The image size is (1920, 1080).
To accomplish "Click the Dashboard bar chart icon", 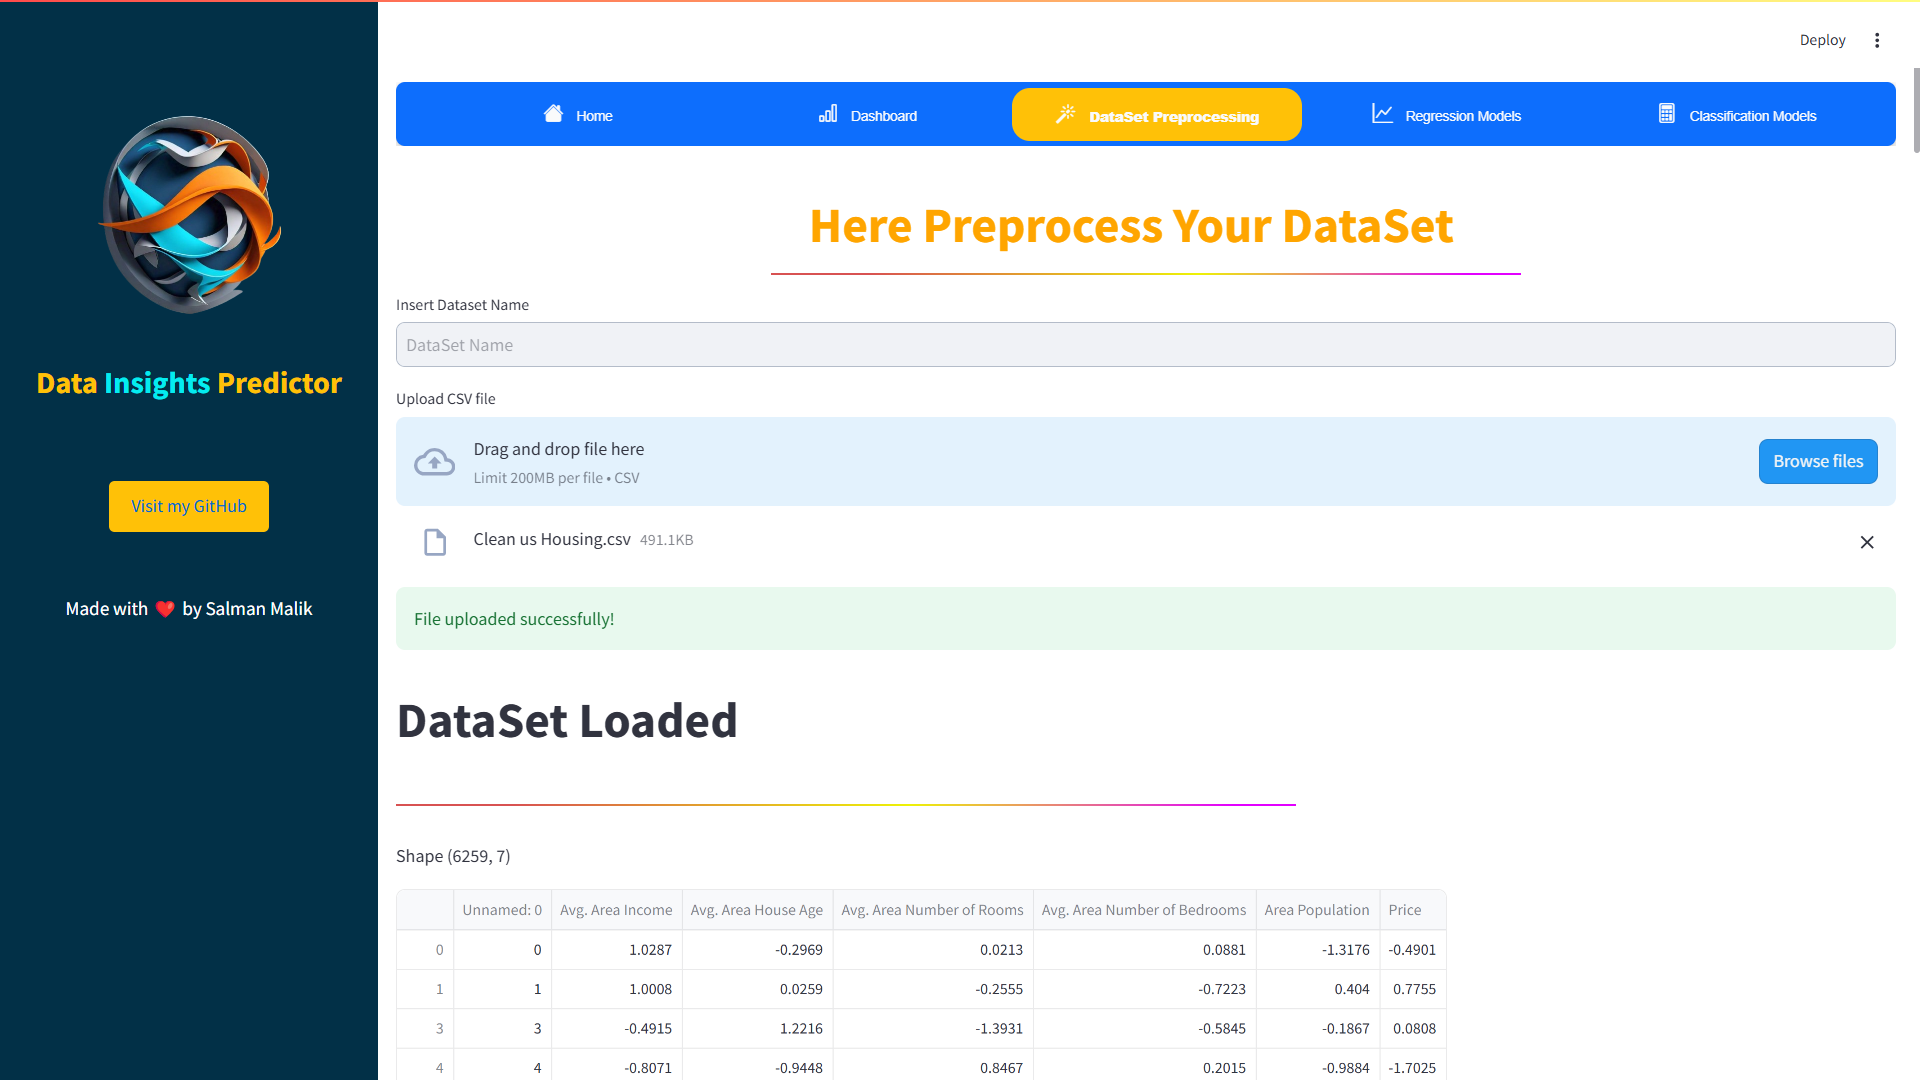I will pos(828,114).
